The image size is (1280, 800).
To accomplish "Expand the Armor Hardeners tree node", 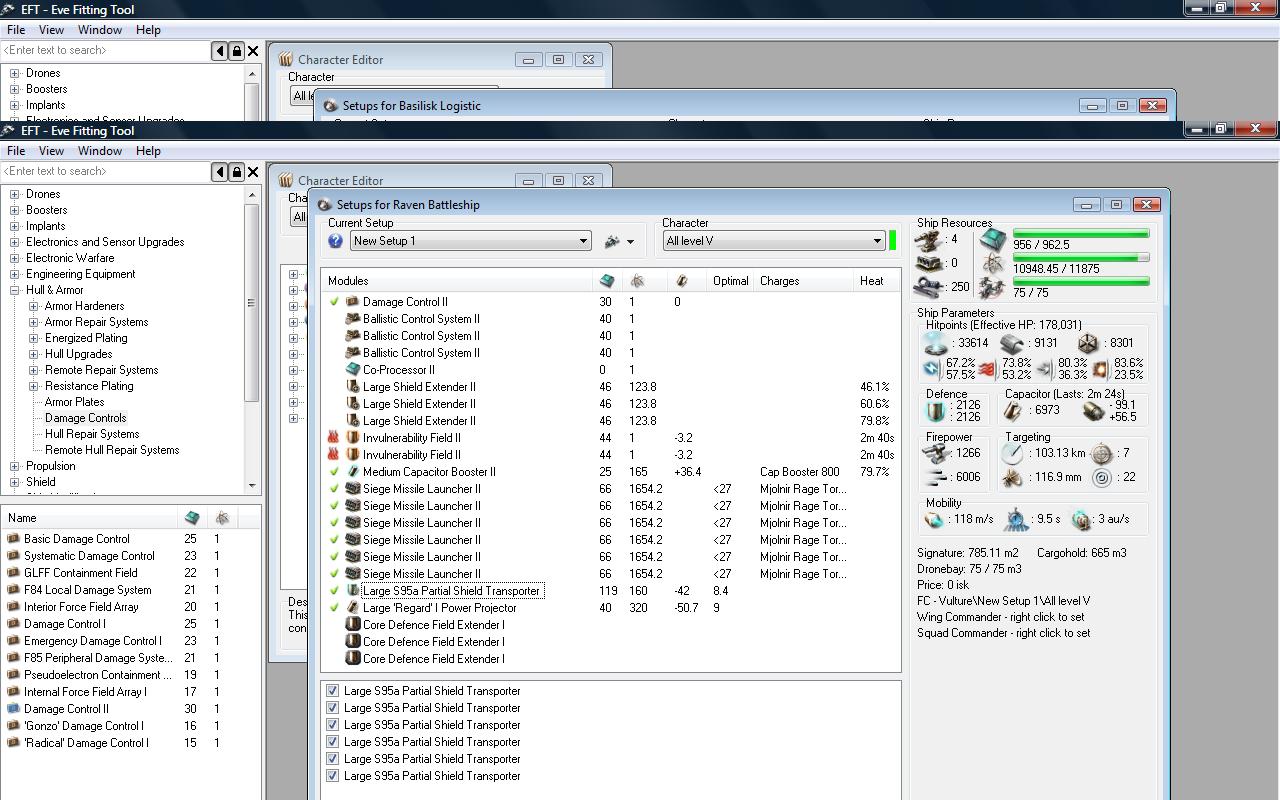I will [34, 306].
